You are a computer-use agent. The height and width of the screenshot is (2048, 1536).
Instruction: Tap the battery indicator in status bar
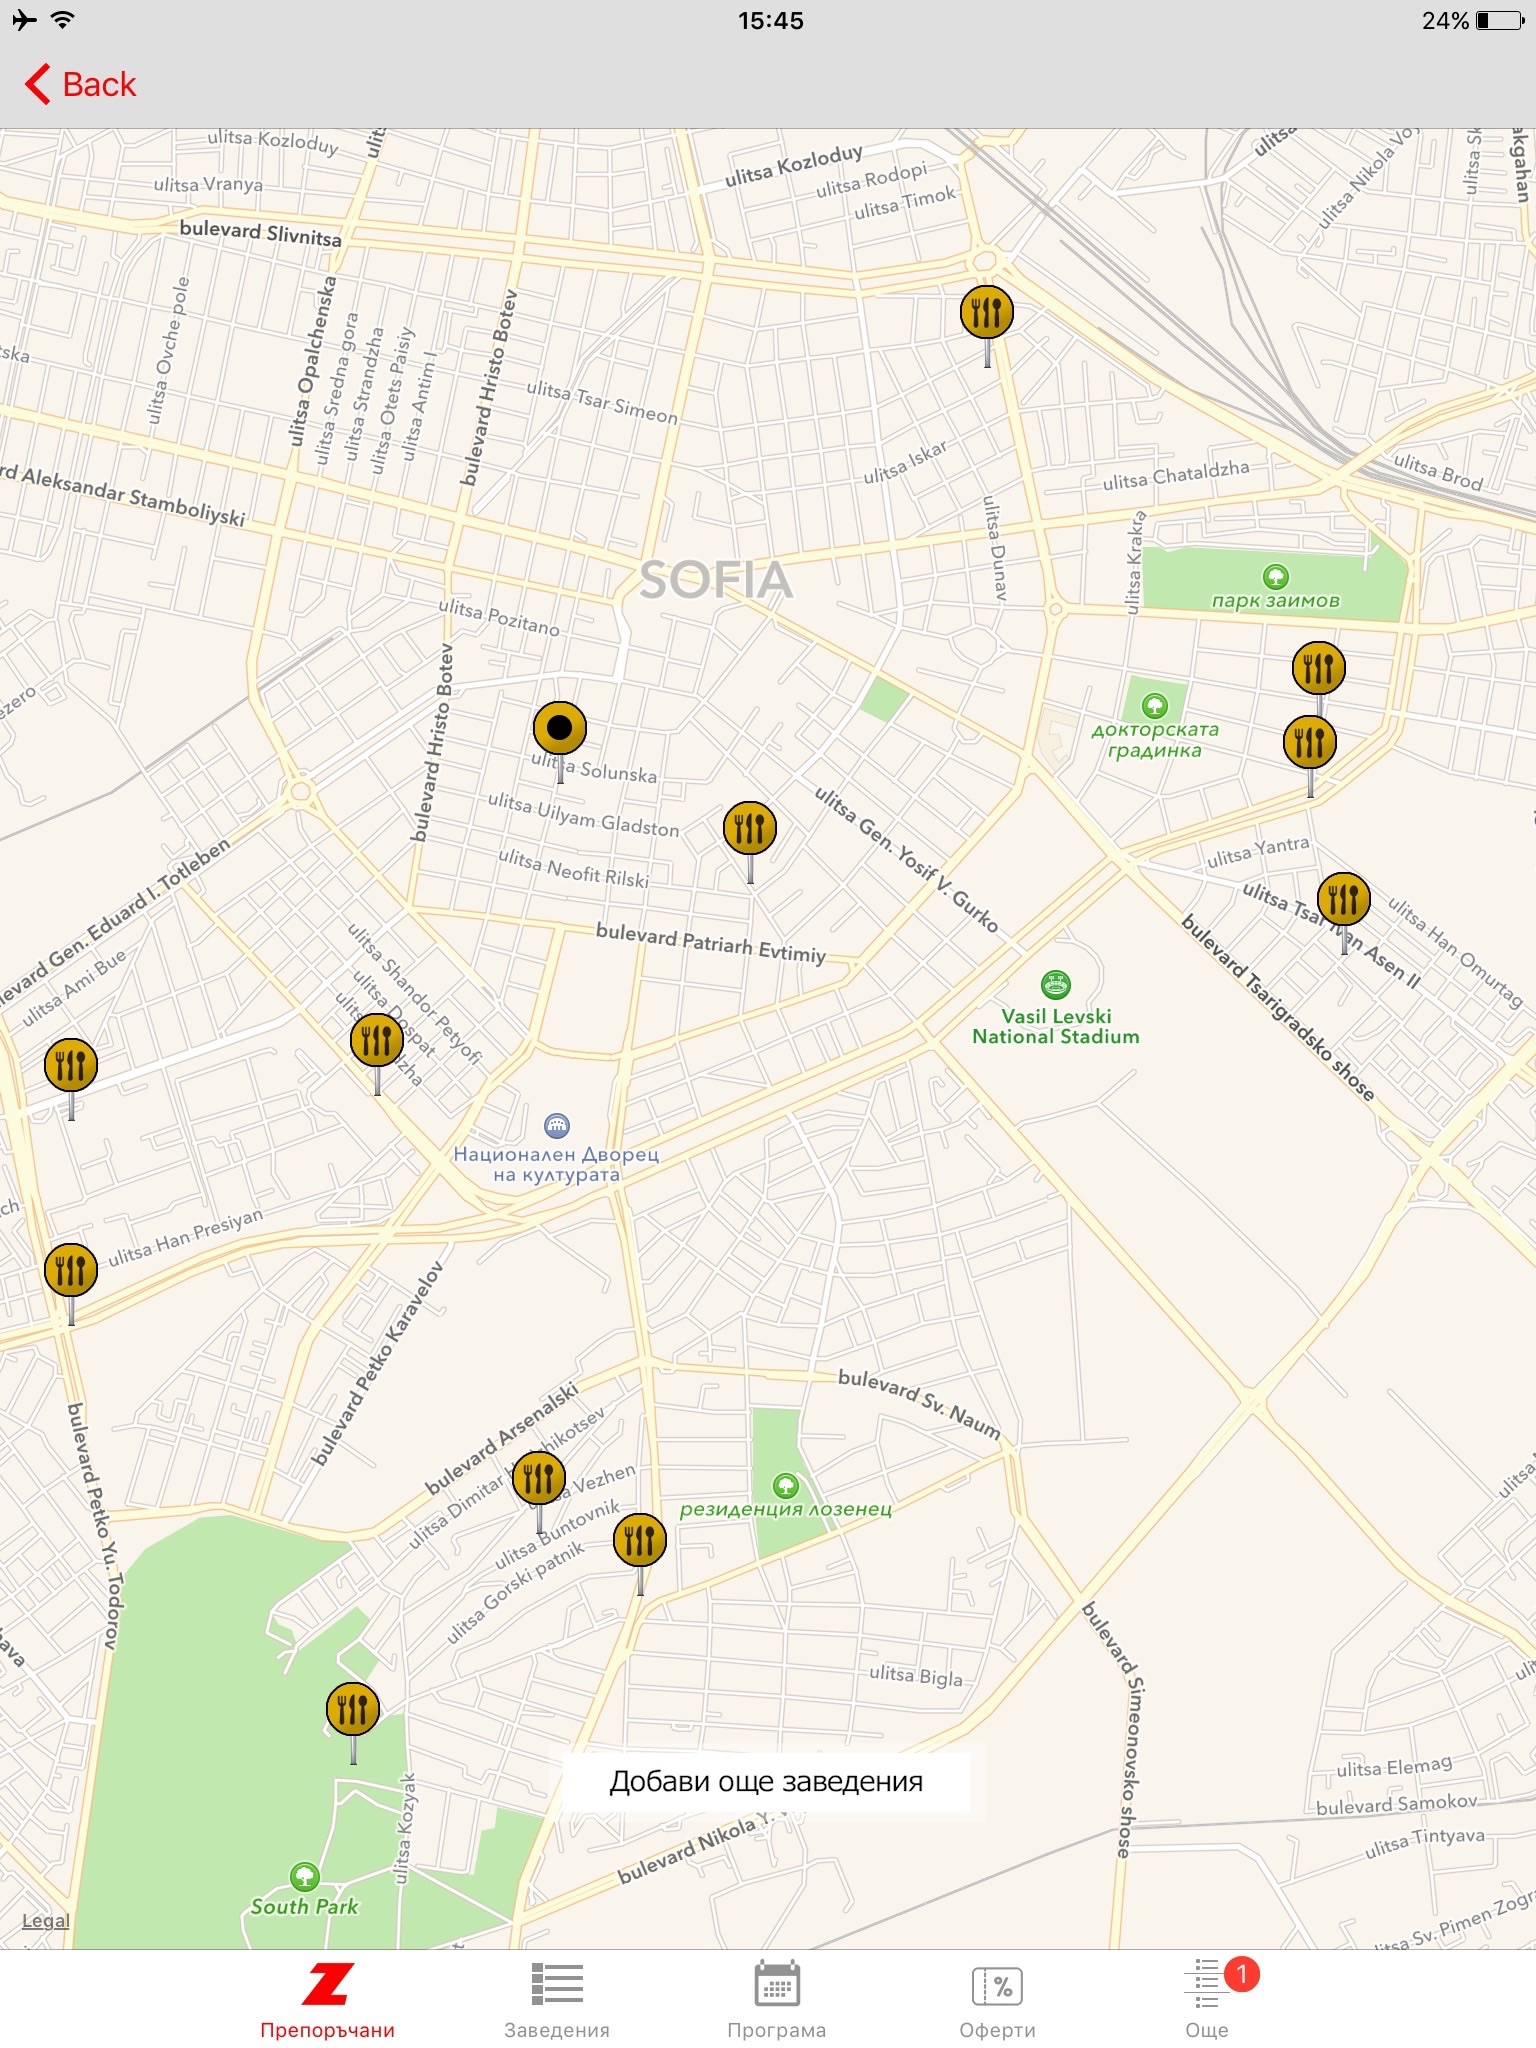[x=1499, y=21]
